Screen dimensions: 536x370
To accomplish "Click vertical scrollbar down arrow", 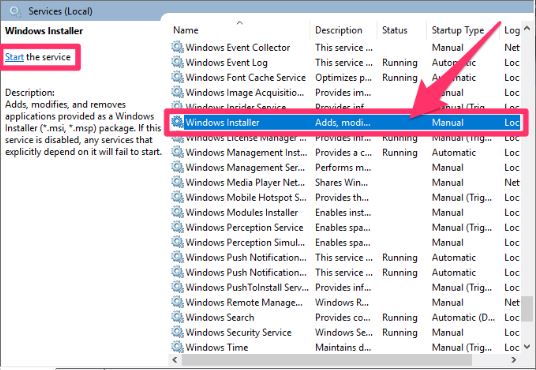I will tap(527, 347).
